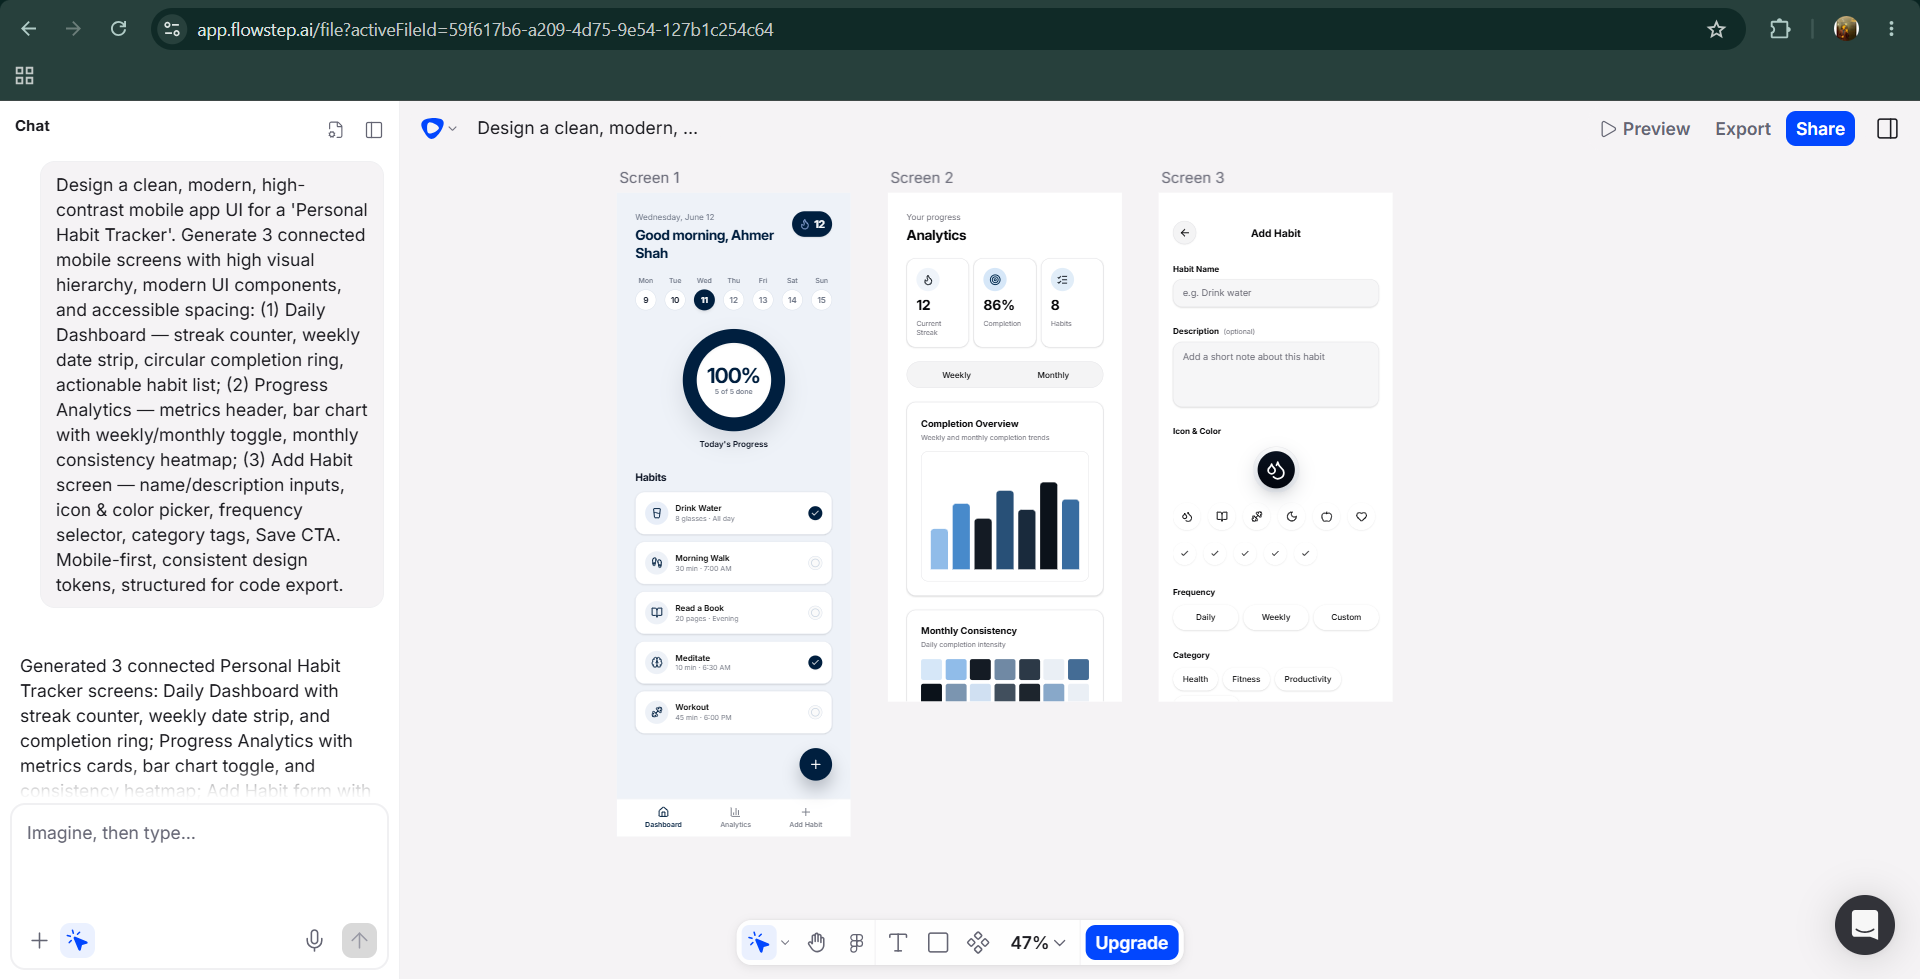This screenshot has width=1920, height=979.
Task: Click the 100% completion ring
Action: [733, 380]
